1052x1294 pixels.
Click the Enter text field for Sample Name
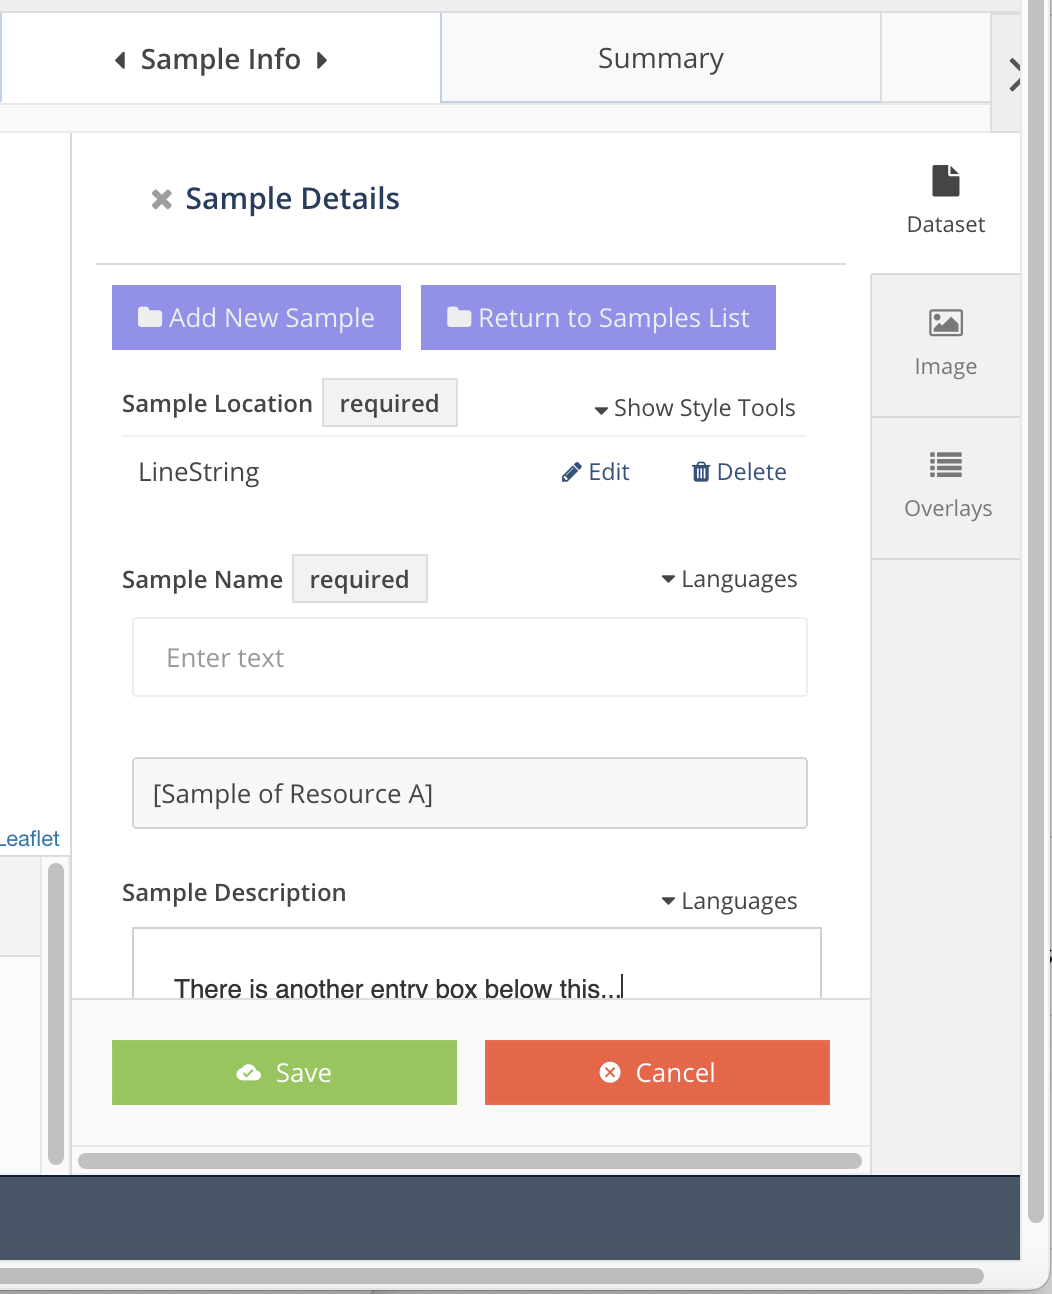pyautogui.click(x=469, y=657)
